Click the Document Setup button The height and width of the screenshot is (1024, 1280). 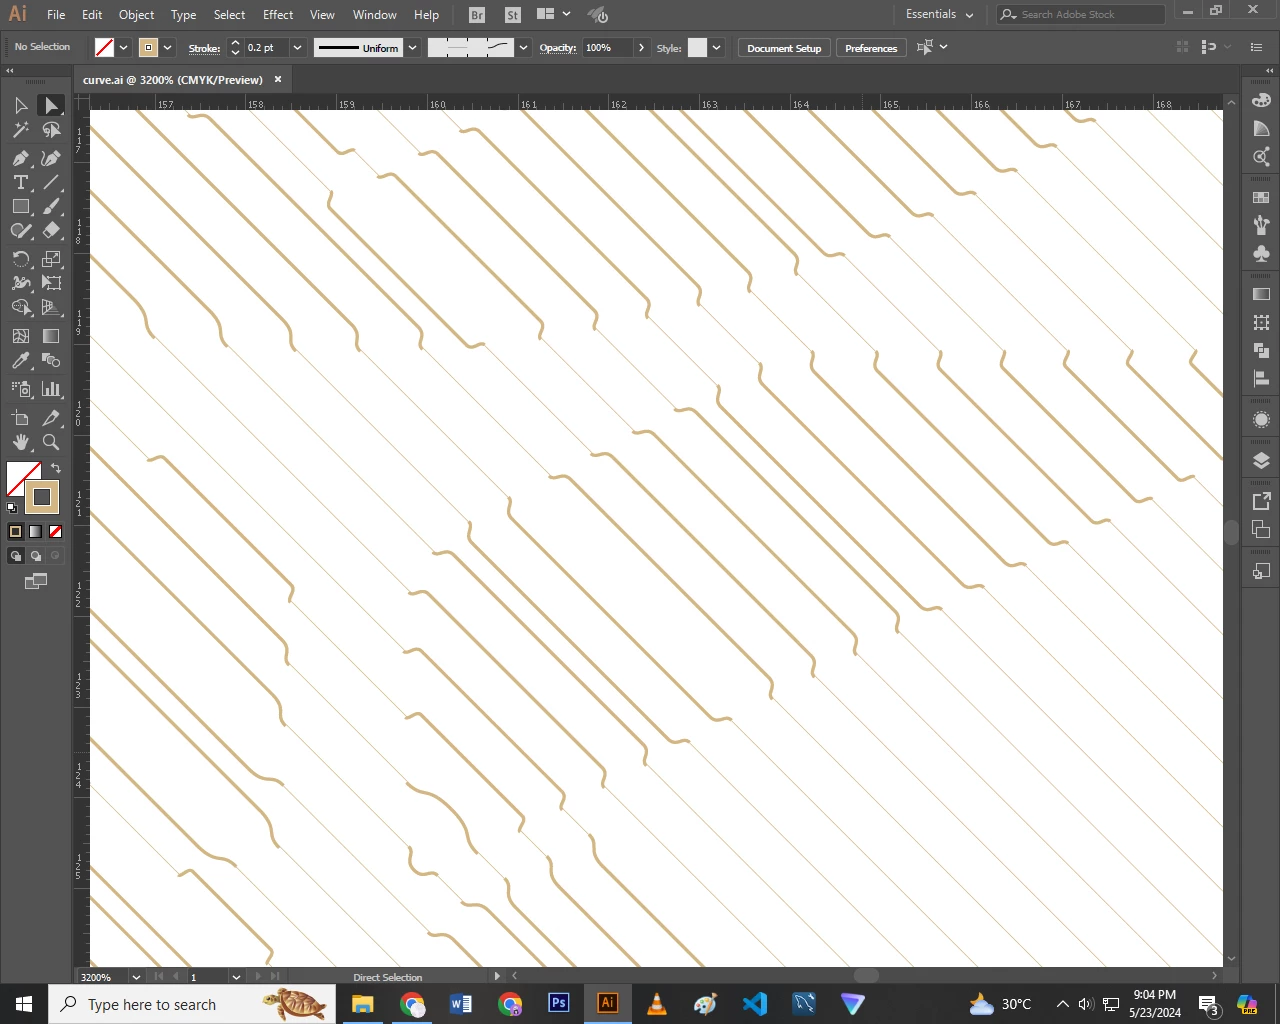point(784,48)
